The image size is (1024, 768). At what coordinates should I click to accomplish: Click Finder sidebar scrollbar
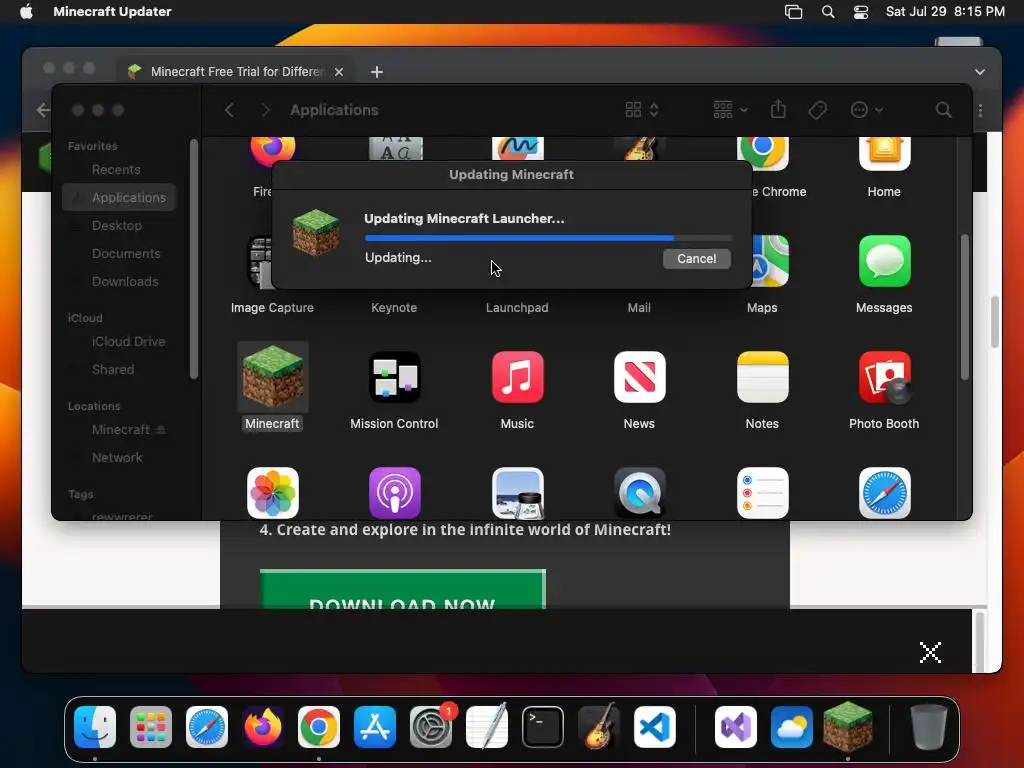(193, 259)
